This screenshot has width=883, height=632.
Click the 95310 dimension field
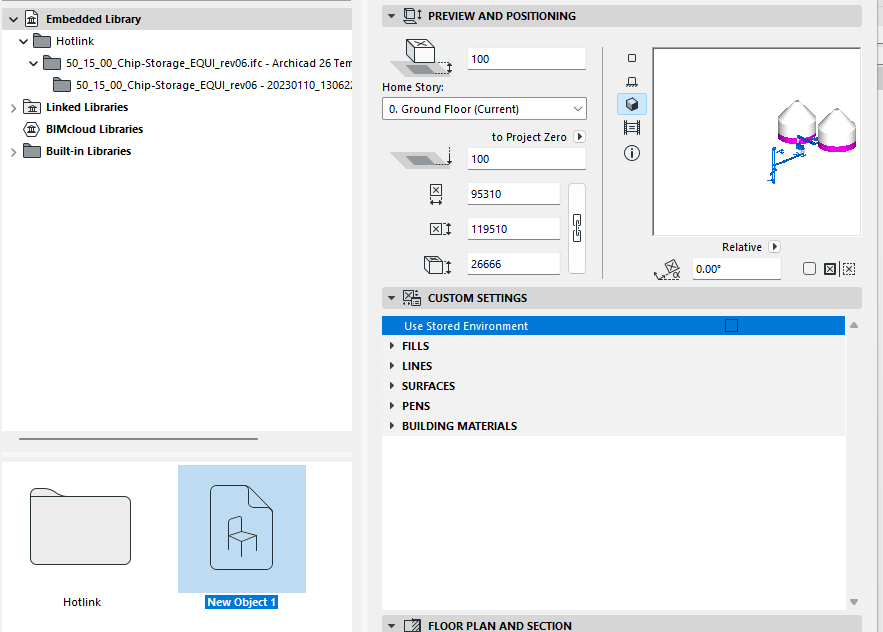click(x=514, y=194)
